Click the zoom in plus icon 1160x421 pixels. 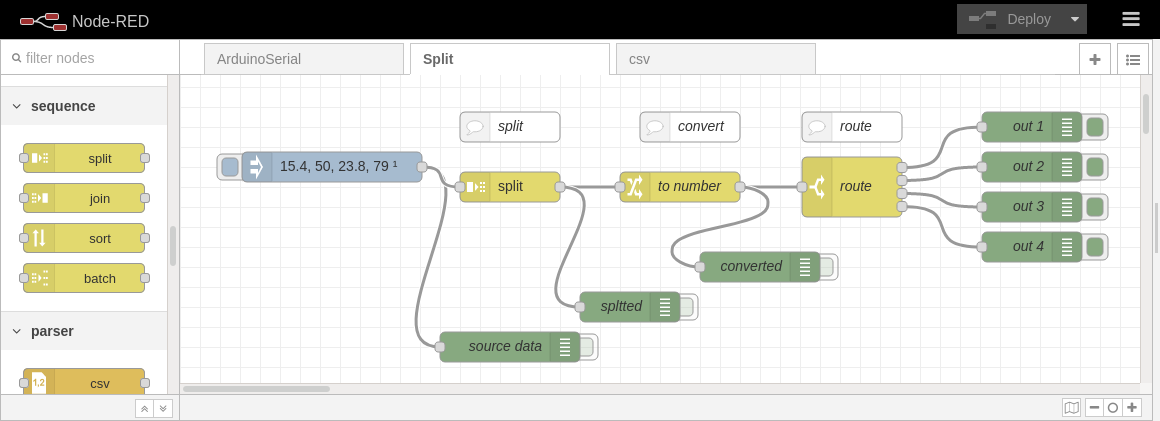point(1132,407)
